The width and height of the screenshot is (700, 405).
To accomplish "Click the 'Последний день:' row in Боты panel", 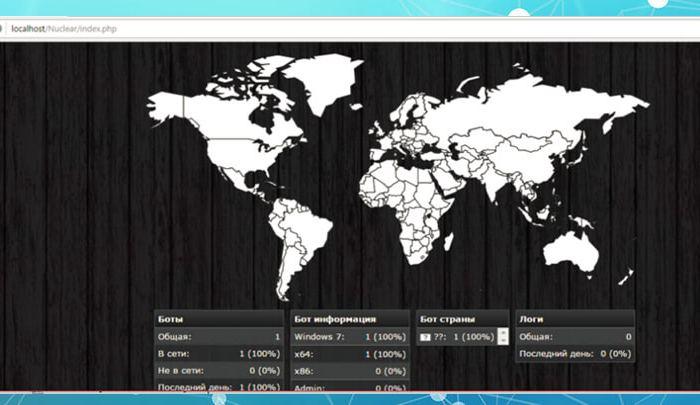I will [219, 386].
